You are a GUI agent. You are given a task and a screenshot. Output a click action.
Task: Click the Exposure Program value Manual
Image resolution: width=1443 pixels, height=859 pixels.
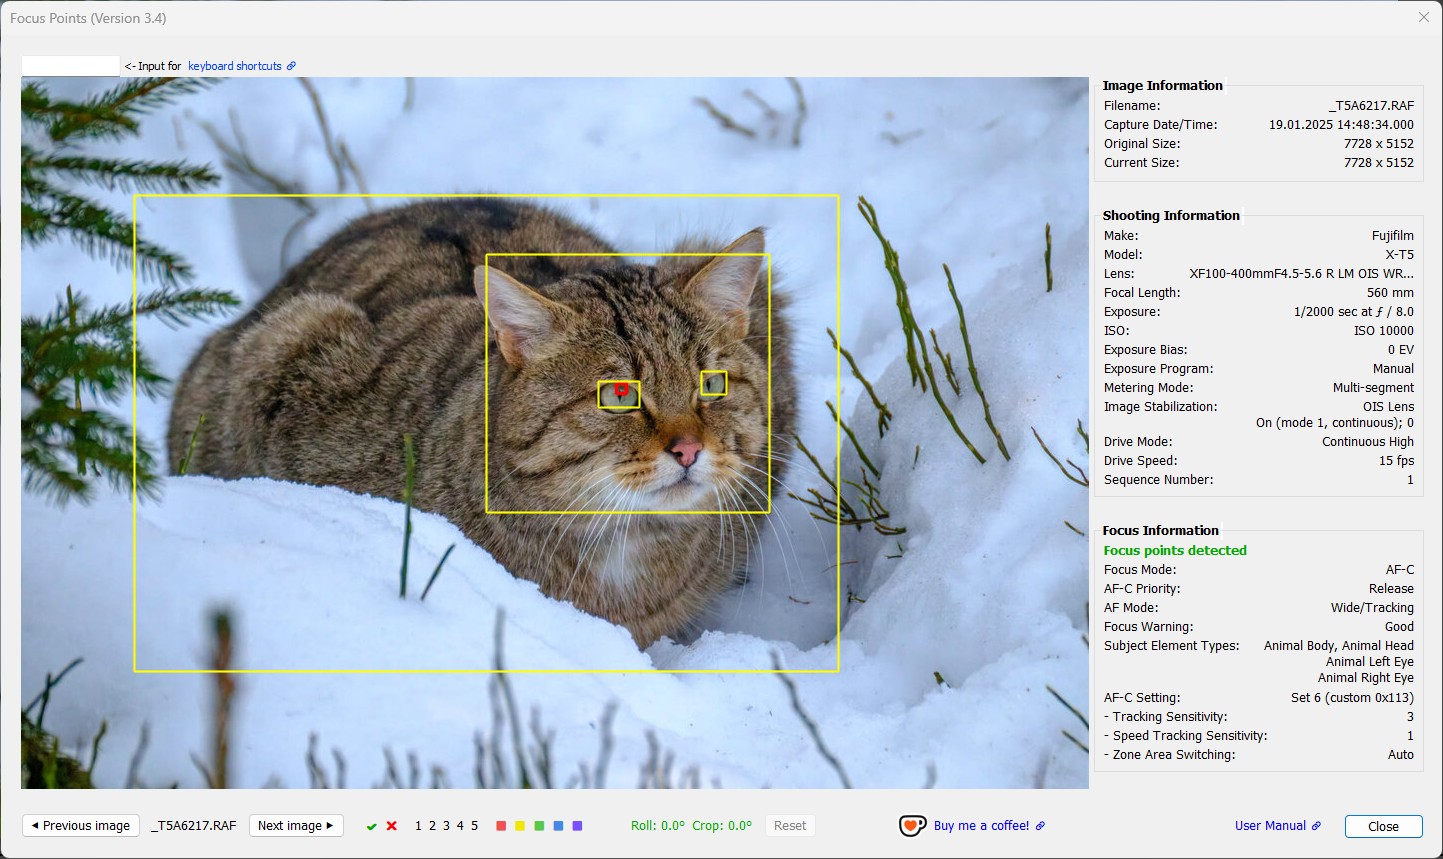[1393, 369]
